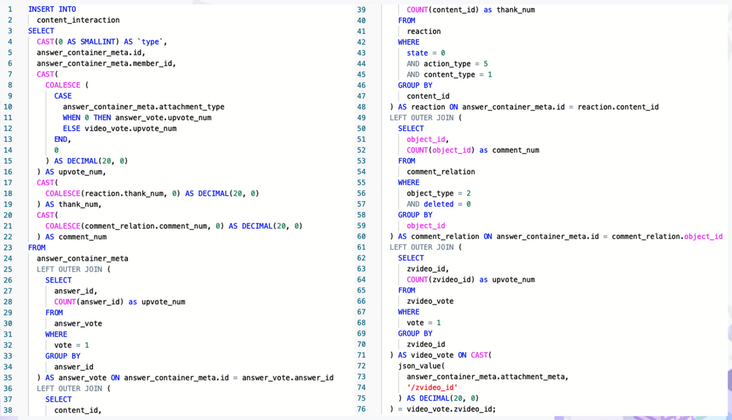
Task: Click AS video_vote ON CAST( on line 71
Action: [x=444, y=355]
